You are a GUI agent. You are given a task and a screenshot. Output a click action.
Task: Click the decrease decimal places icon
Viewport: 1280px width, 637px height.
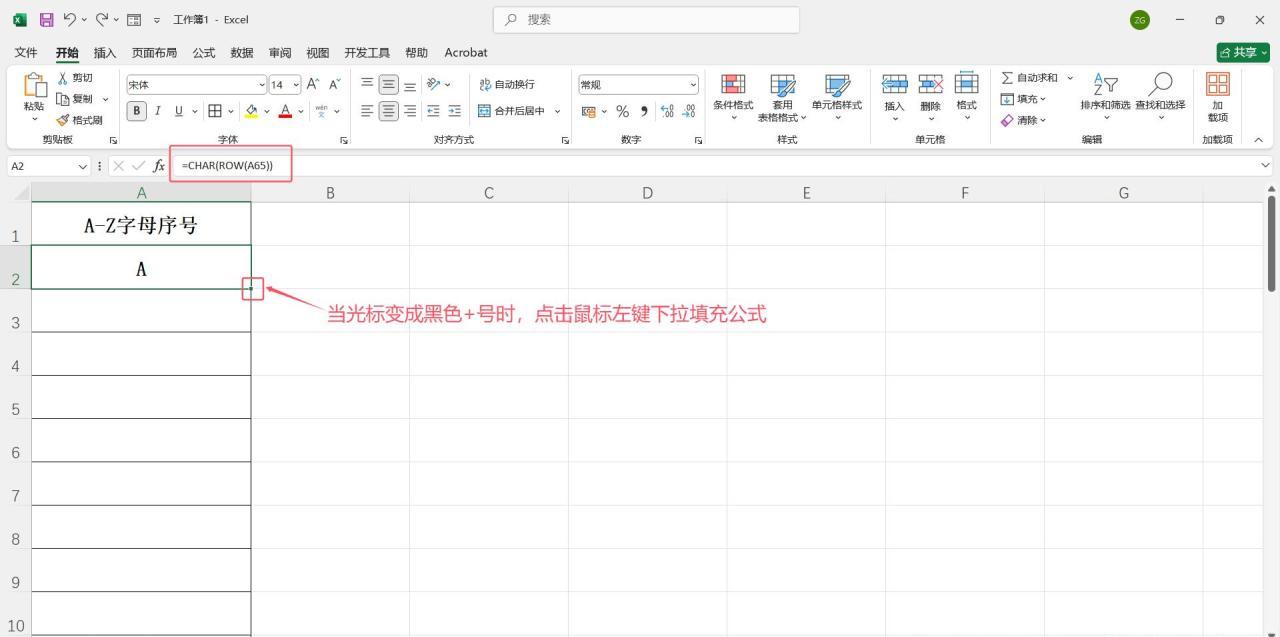(688, 111)
